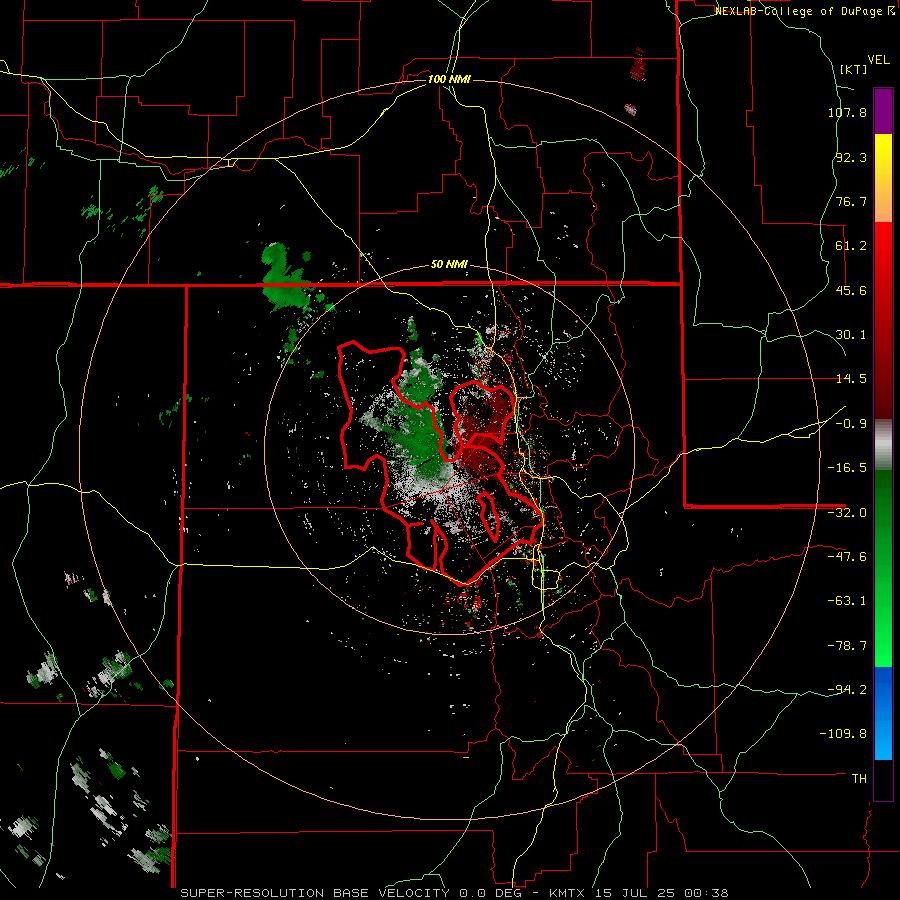
Task: Click the 100 NMI range ring label
Action: click(449, 79)
